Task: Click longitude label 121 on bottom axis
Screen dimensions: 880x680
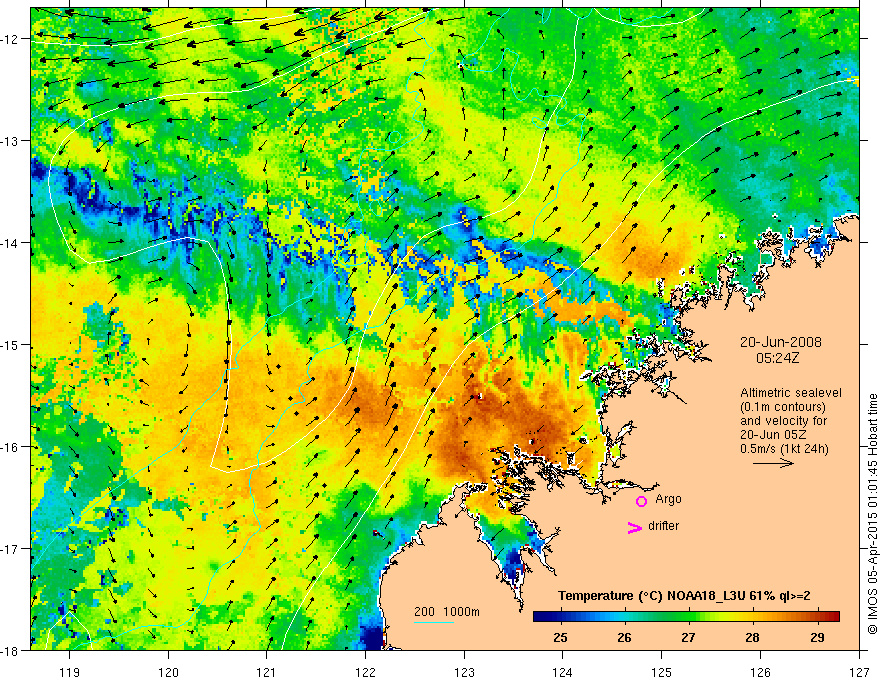Action: click(x=267, y=672)
